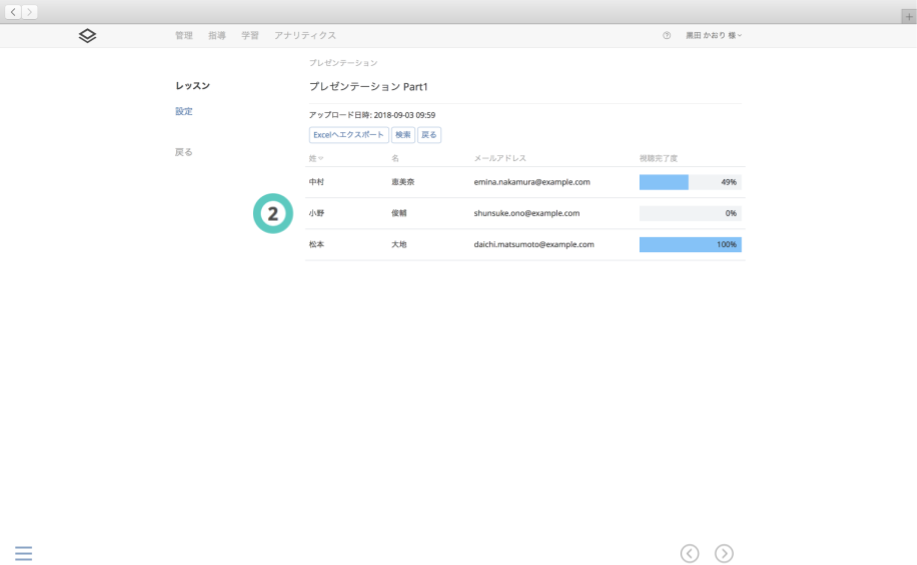Click the Excelへエクスポート button
Viewport: 917px width, 565px height.
[x=348, y=134]
